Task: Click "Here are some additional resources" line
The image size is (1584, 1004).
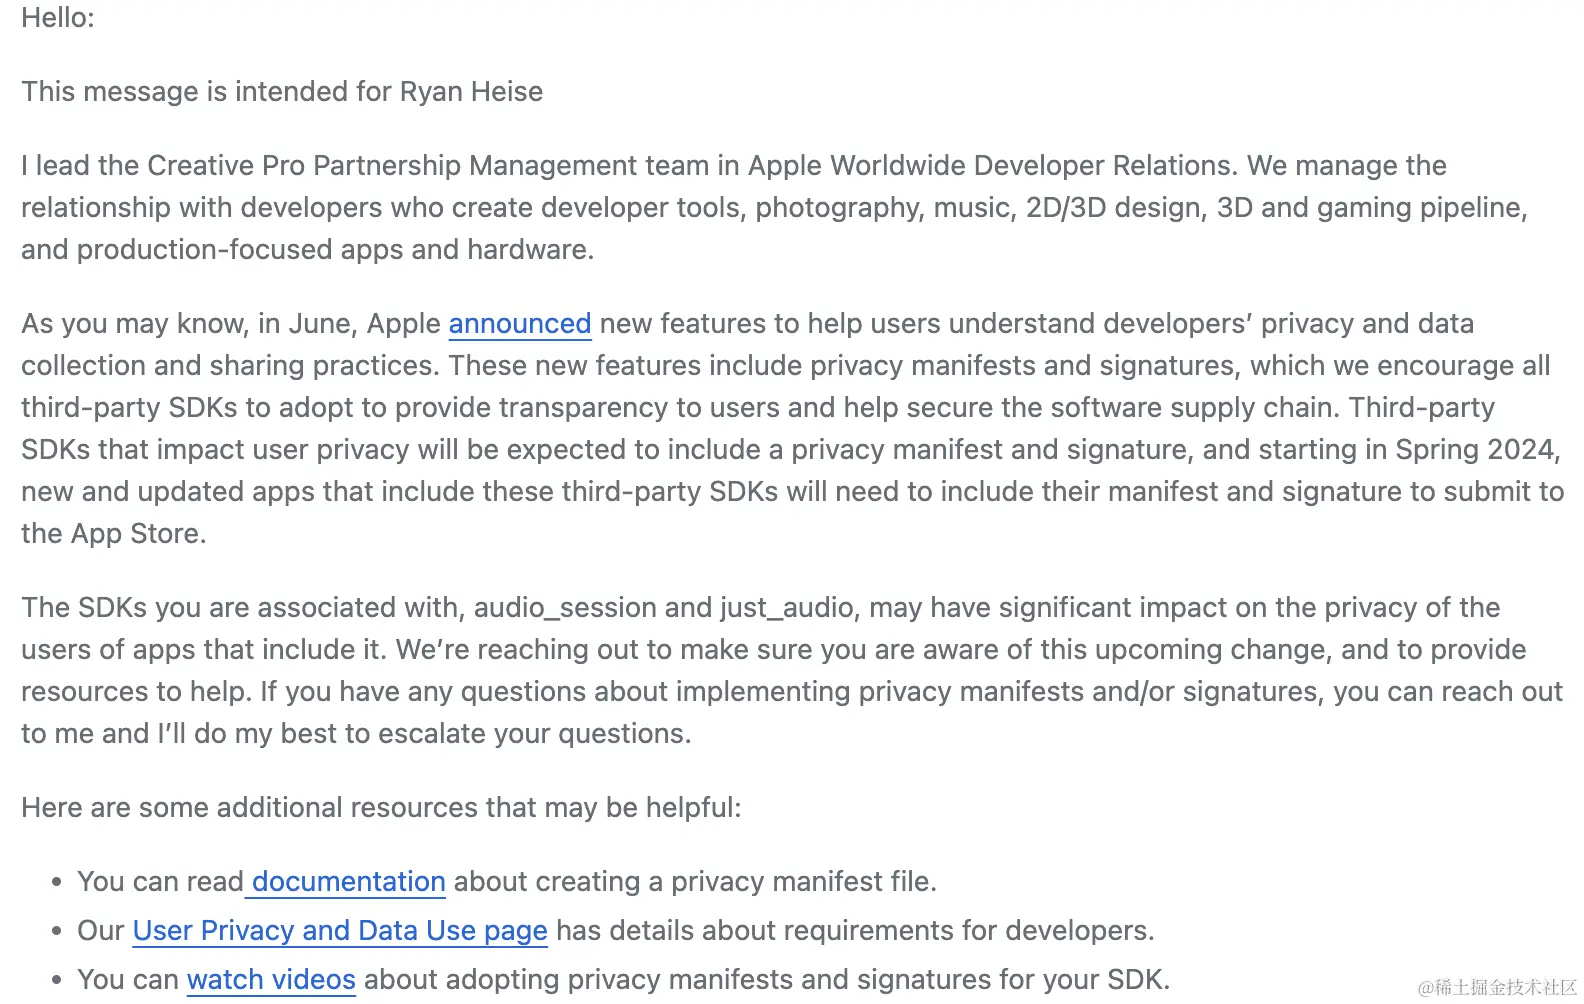Action: [381, 808]
